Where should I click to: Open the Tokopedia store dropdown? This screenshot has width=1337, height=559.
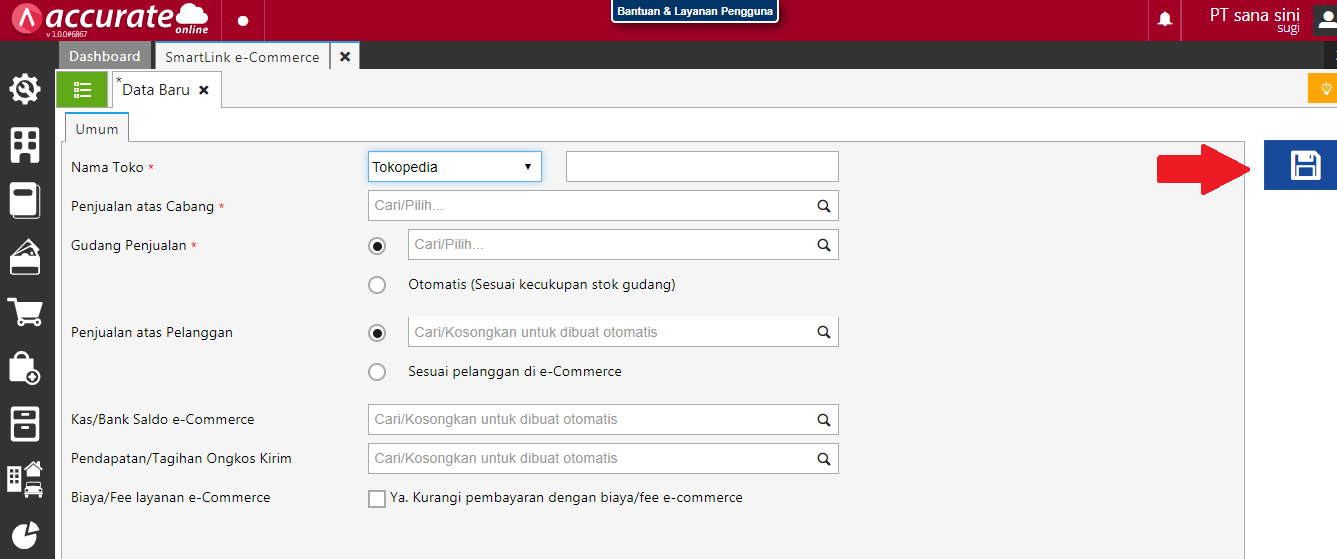[455, 167]
